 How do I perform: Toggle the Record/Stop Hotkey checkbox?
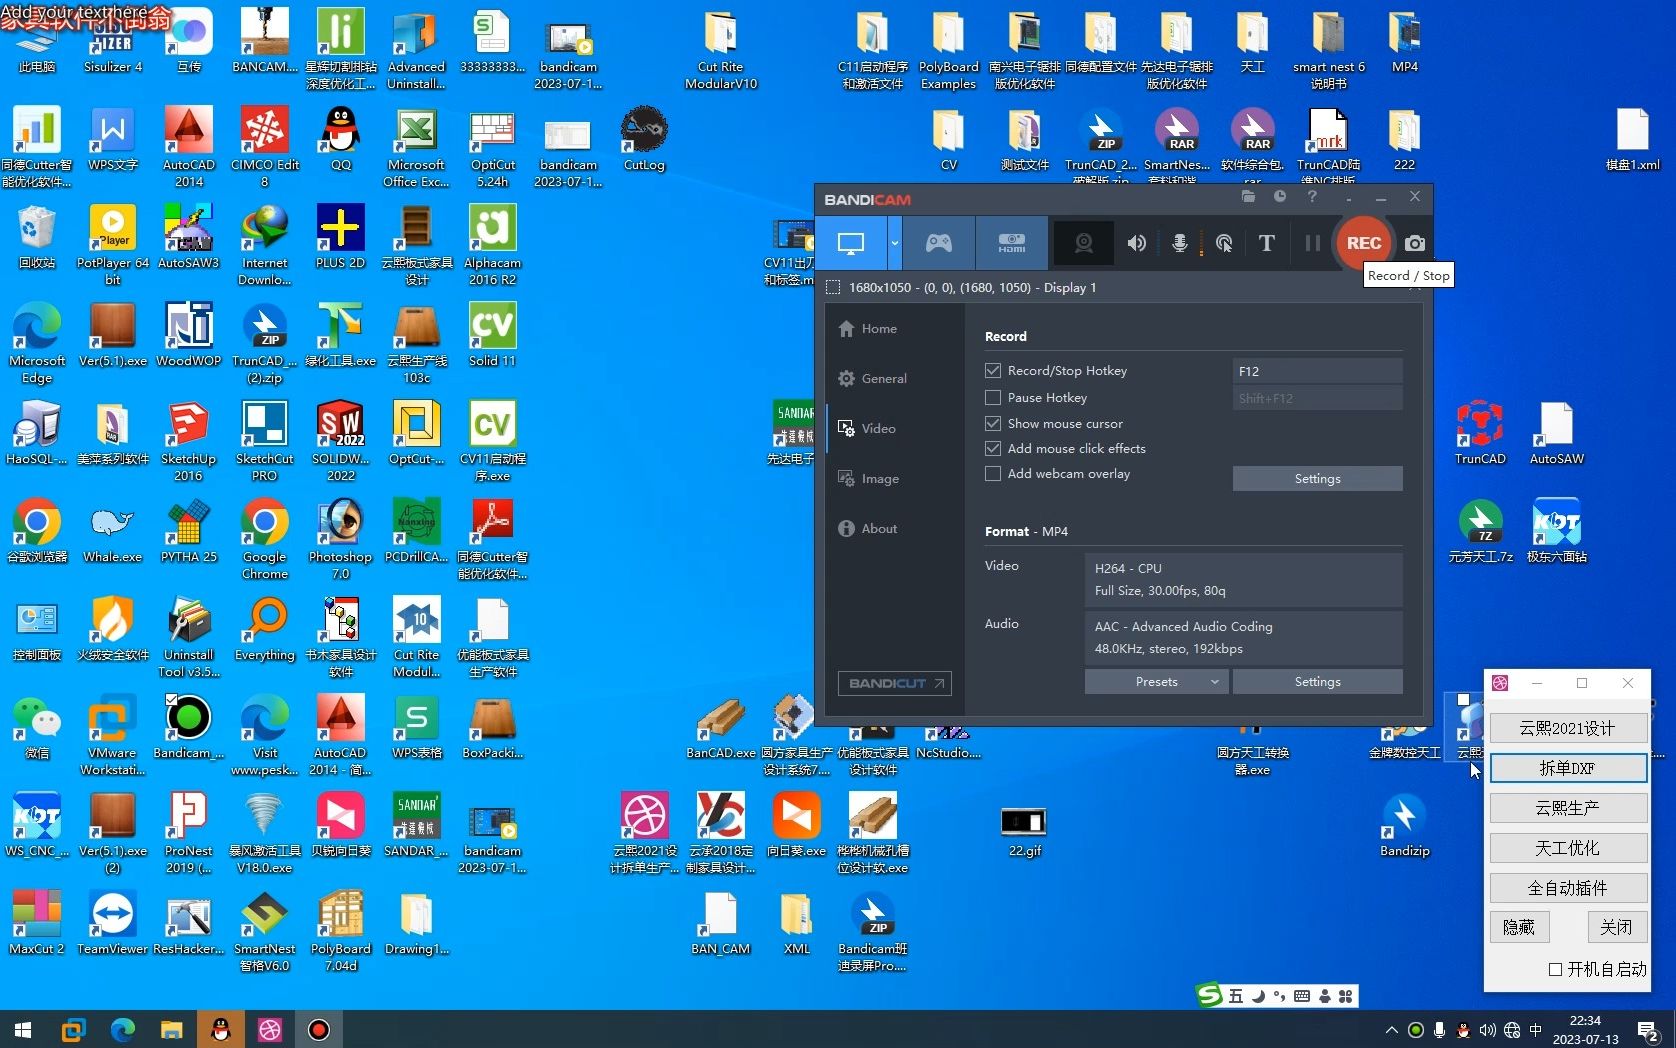pyautogui.click(x=993, y=370)
